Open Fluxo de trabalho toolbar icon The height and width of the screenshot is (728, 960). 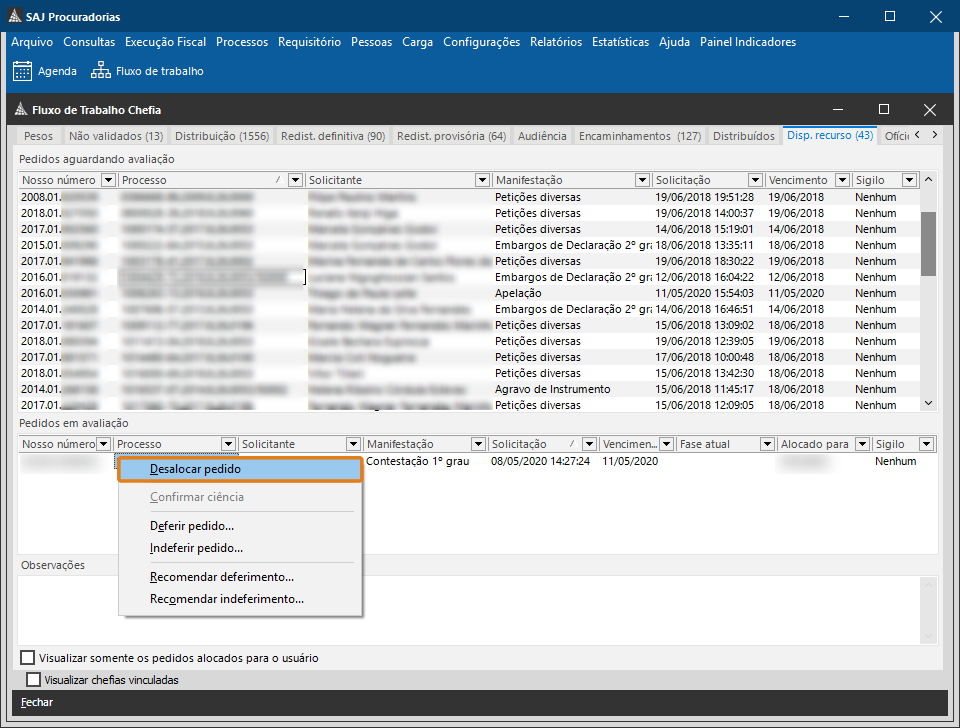(101, 71)
